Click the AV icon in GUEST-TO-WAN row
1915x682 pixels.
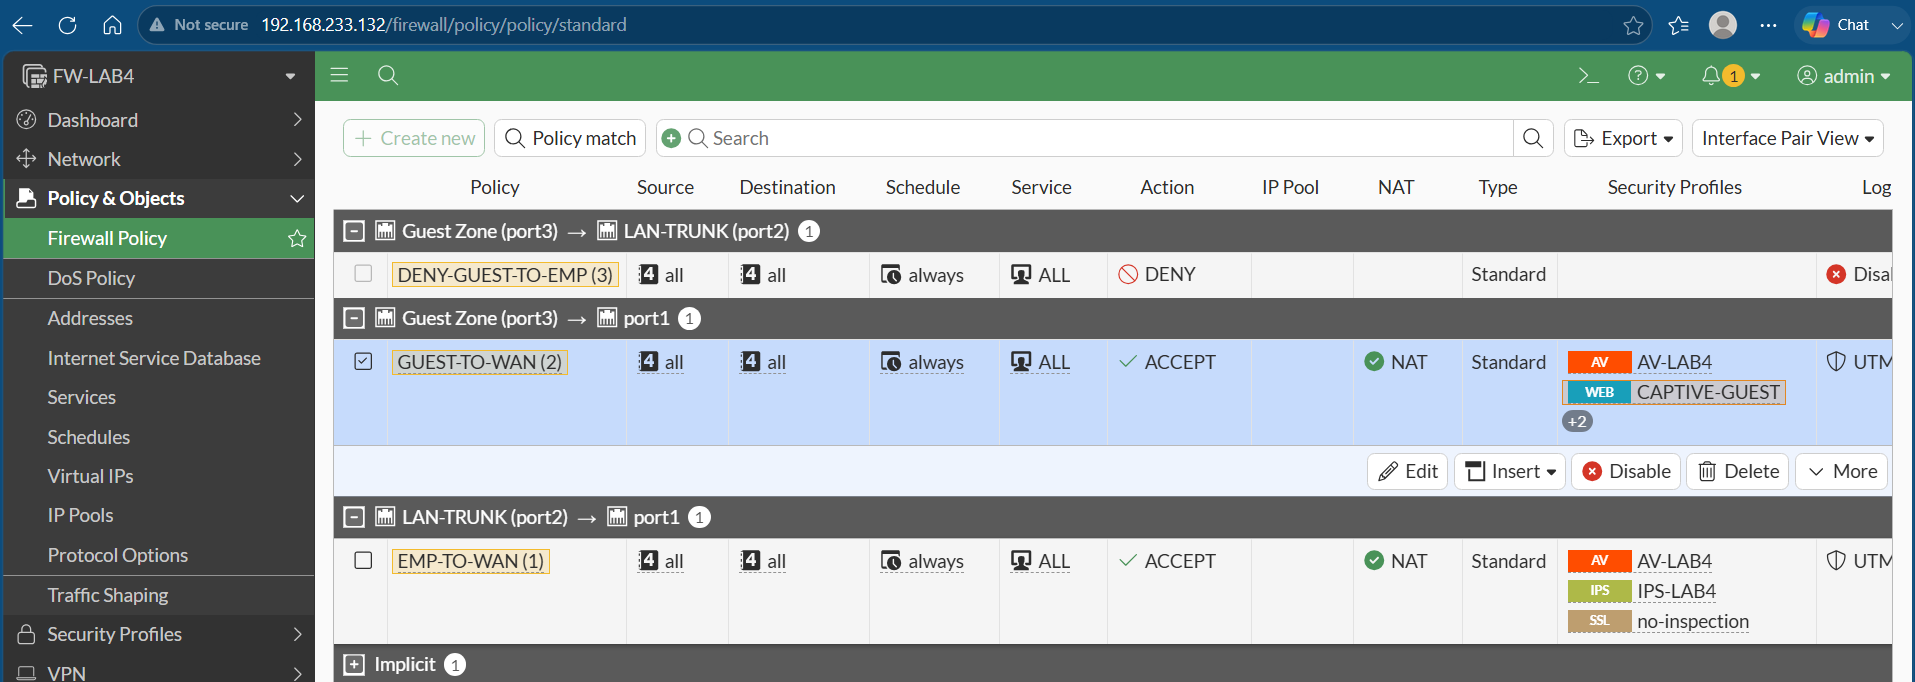[1599, 362]
